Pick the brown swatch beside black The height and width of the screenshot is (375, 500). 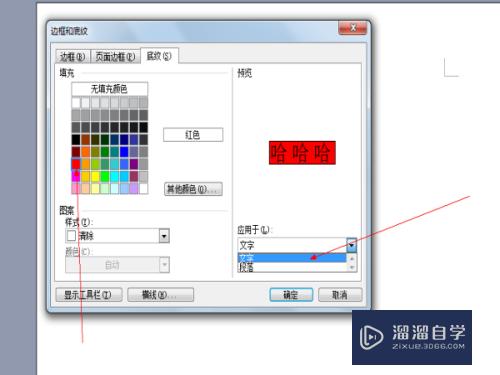point(86,140)
